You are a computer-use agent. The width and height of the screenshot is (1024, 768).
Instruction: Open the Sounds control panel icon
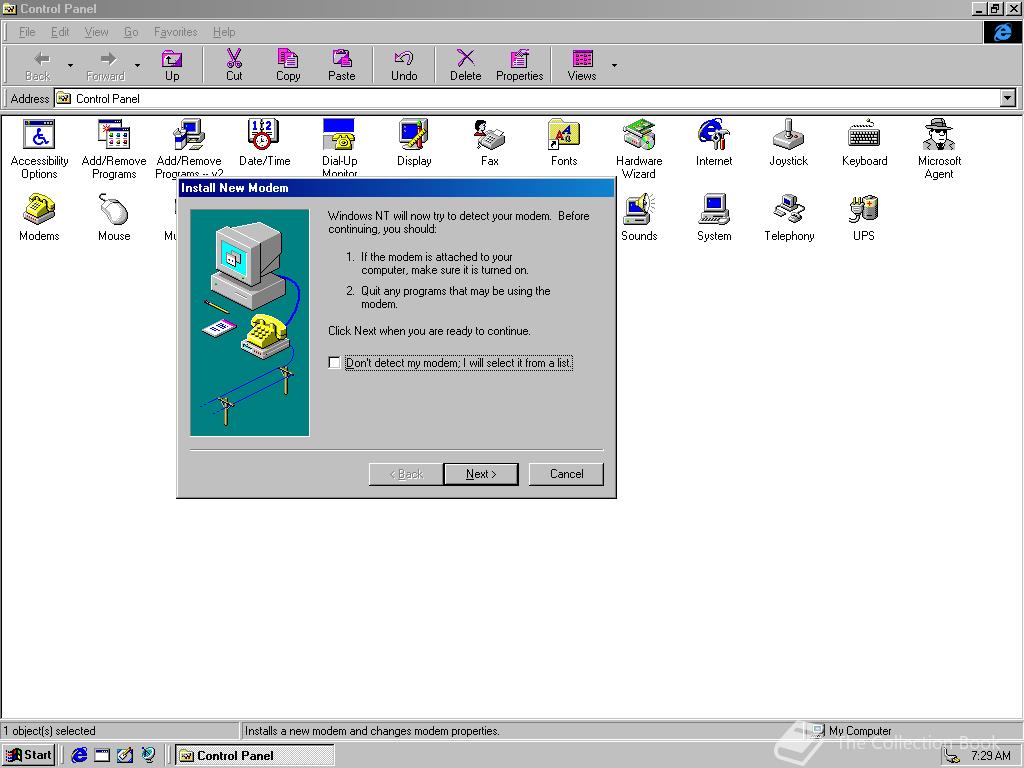(639, 217)
